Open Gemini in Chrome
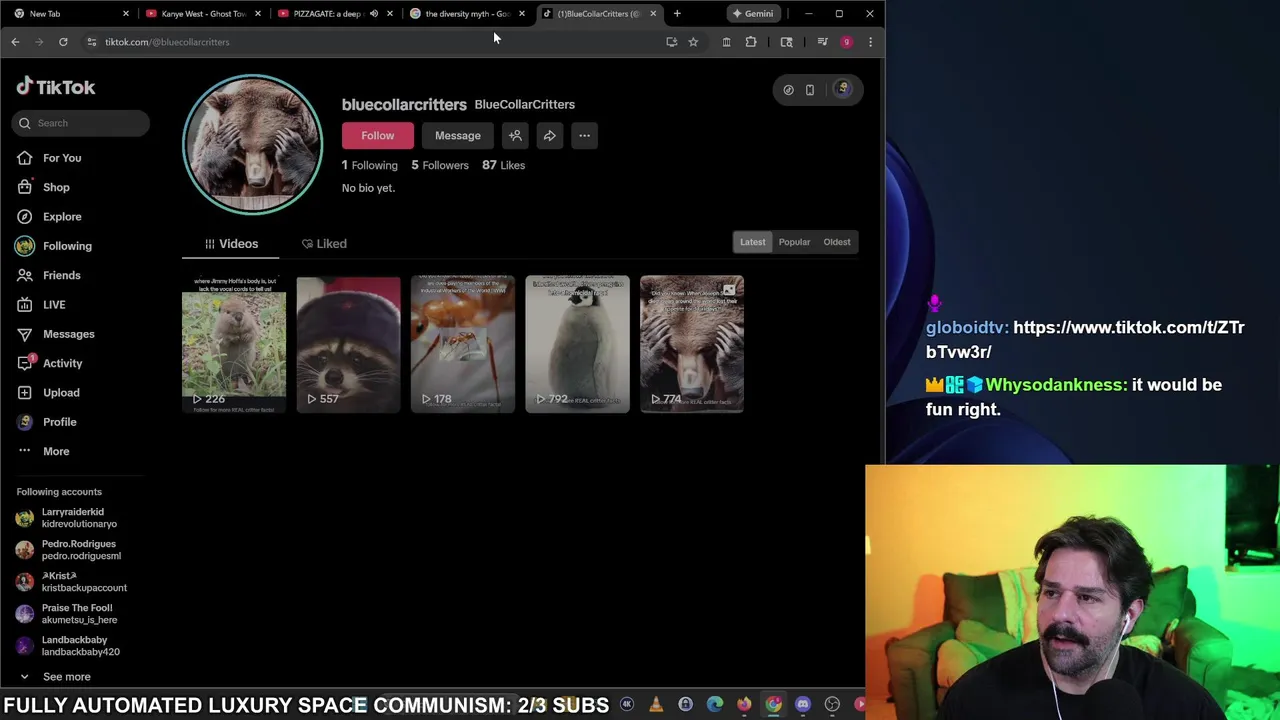The width and height of the screenshot is (1280, 720). [x=753, y=14]
